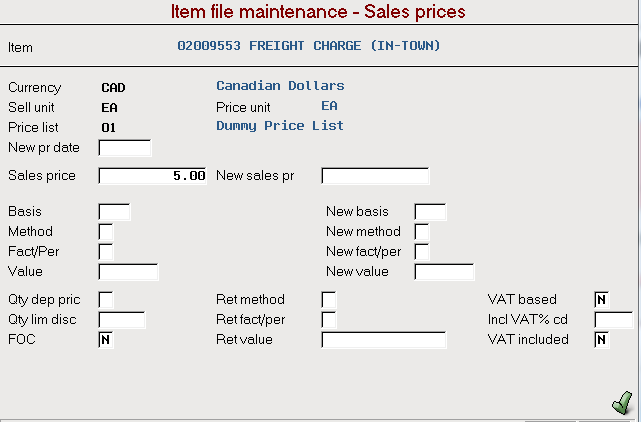This screenshot has width=641, height=422.
Task: Click the Qty lim disc field
Action: pyautogui.click(x=122, y=320)
